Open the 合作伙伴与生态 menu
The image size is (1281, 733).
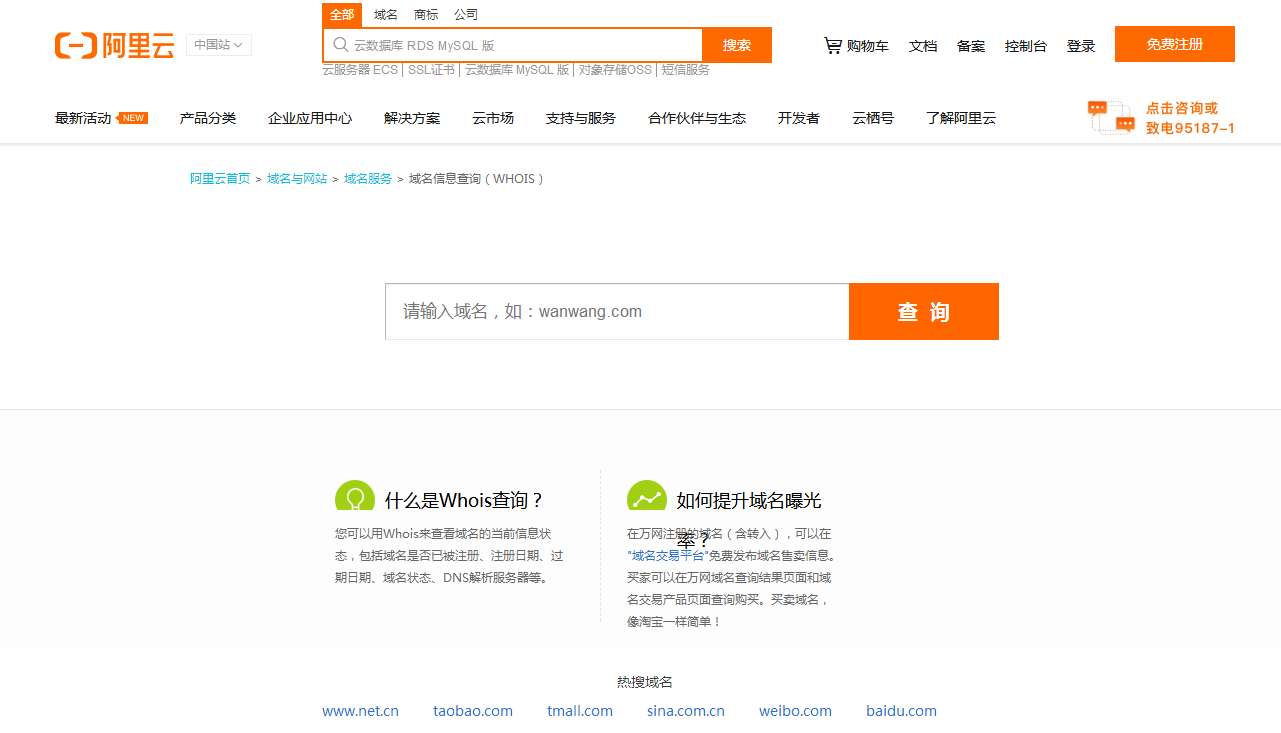tap(697, 118)
